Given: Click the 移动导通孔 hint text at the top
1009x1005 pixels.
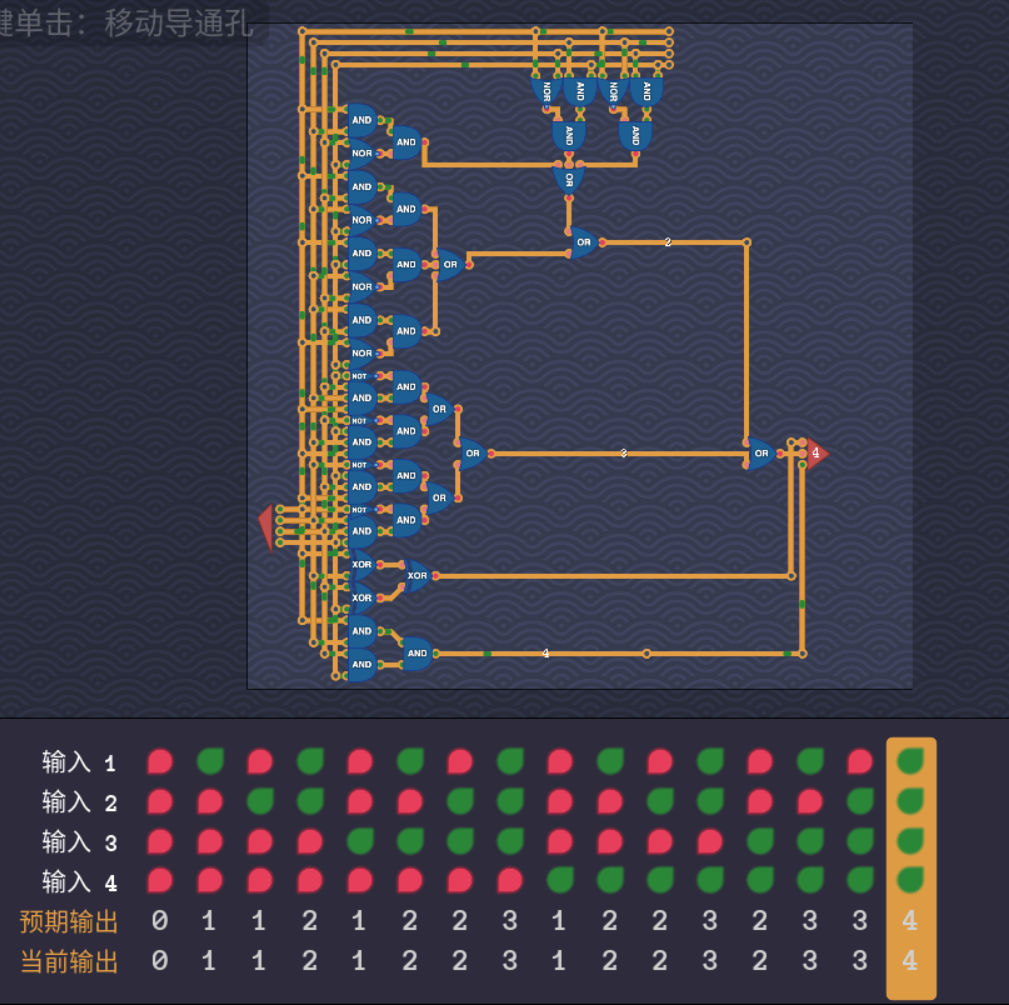Looking at the screenshot, I should (180, 23).
